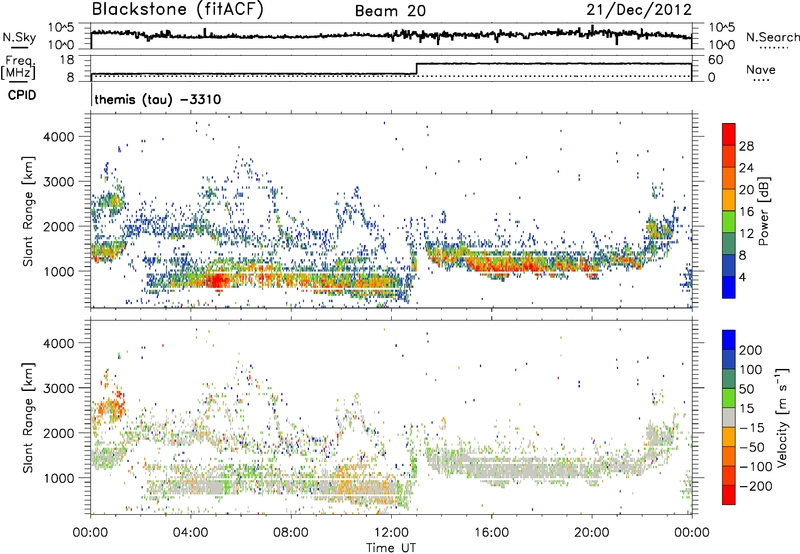Click the frequency step near 13:00

pyautogui.click(x=417, y=69)
